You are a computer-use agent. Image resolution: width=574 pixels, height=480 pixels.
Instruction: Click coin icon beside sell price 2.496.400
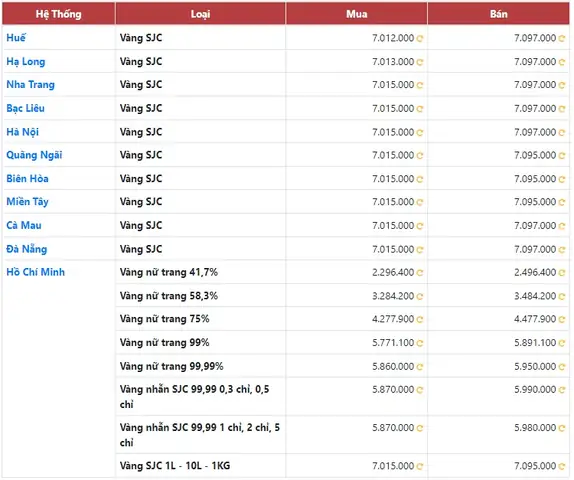562,273
